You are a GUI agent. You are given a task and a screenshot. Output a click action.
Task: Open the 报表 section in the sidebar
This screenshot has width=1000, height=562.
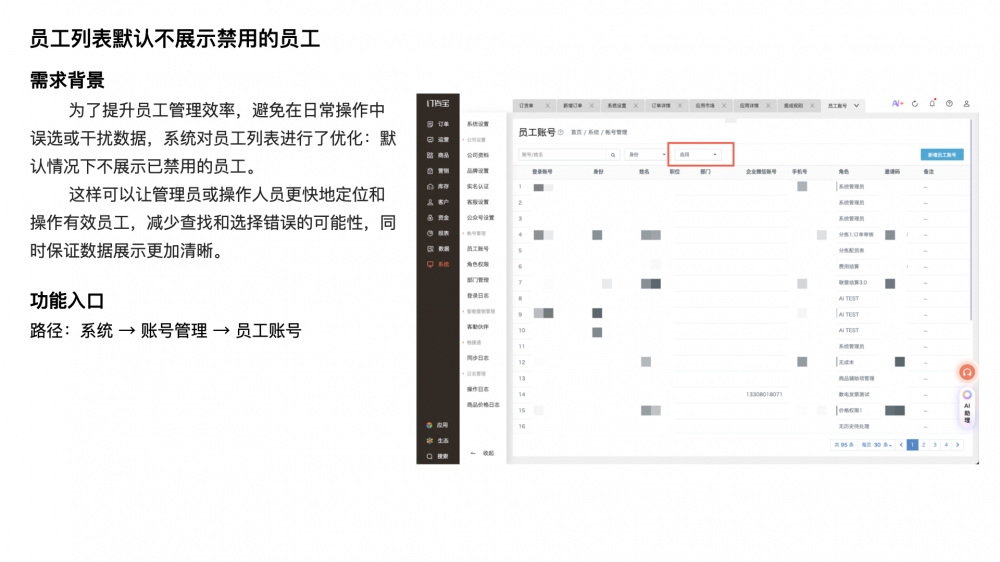click(430, 233)
